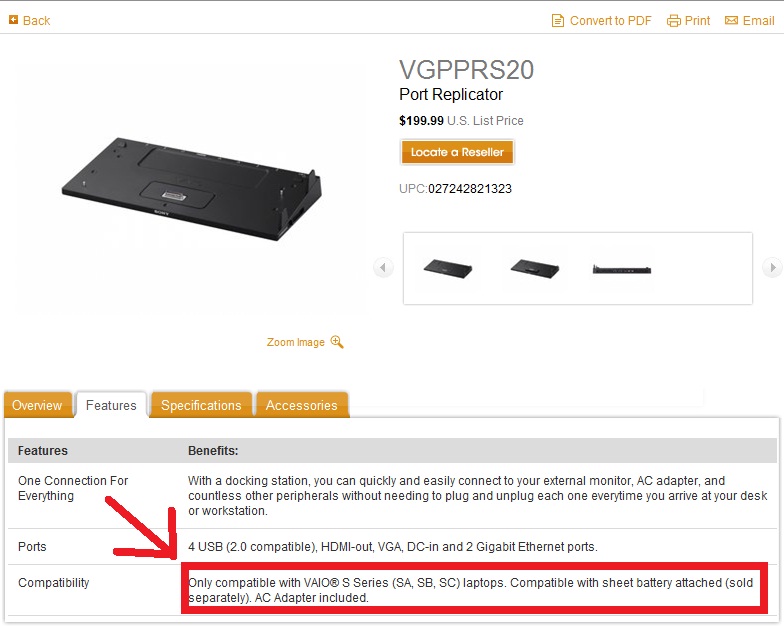Select the second port replicator thumbnail
Screen dimensions: 784x626
coord(534,268)
